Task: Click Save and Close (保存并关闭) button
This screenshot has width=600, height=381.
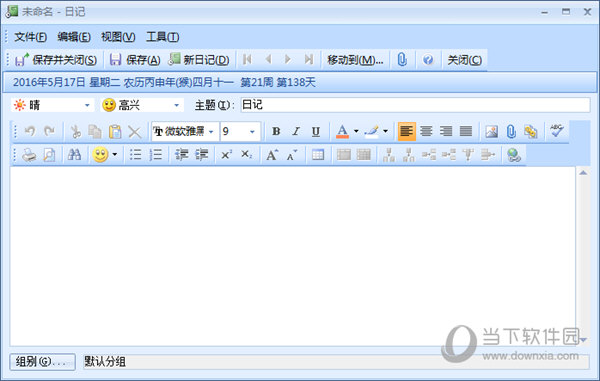Action: [x=56, y=60]
